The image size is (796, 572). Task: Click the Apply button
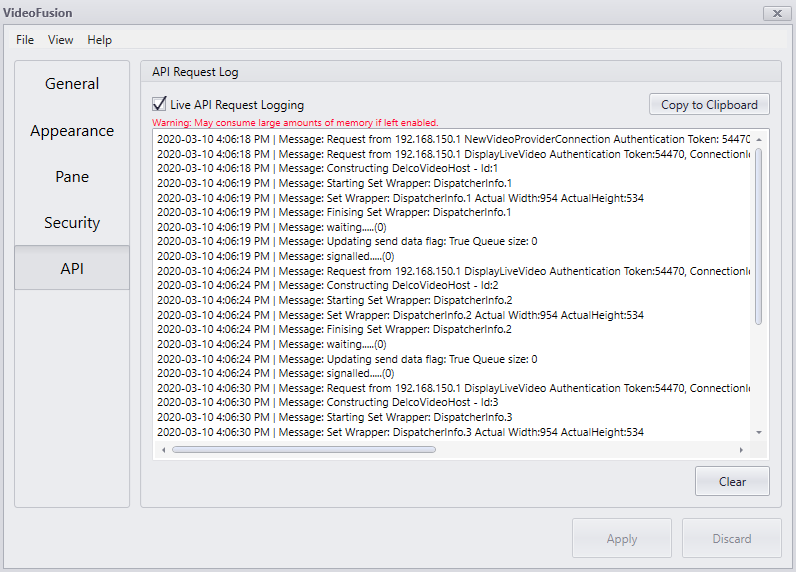click(622, 539)
